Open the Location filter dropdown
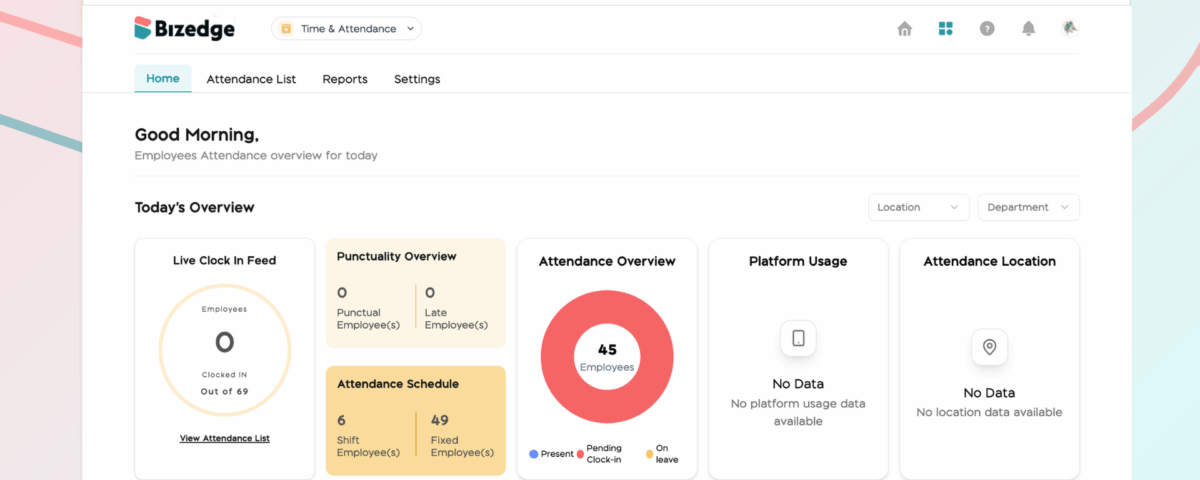This screenshot has height=480, width=1200. pyautogui.click(x=918, y=207)
